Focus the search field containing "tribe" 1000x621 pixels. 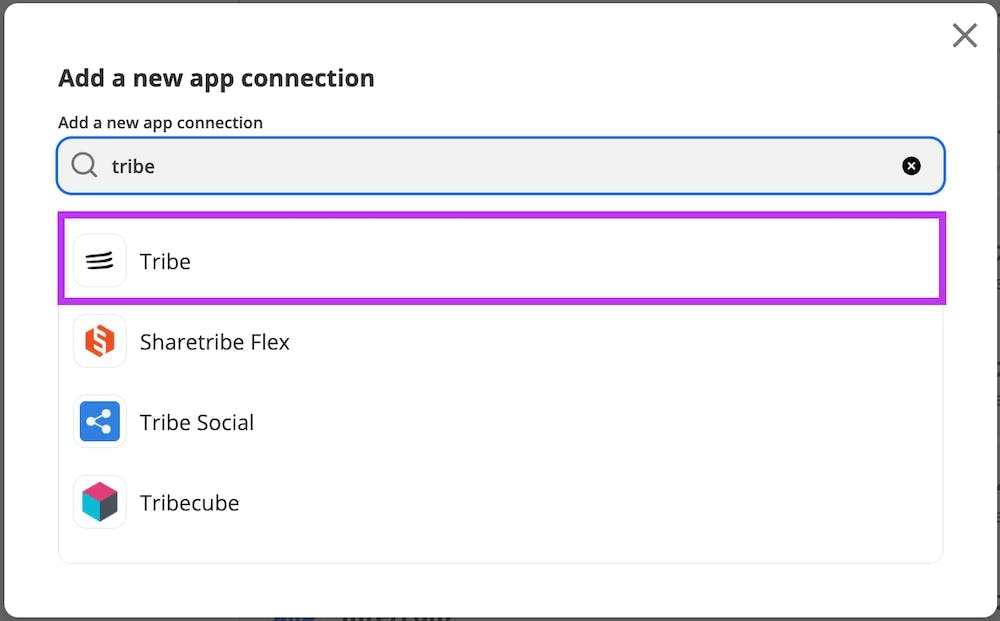pyautogui.click(x=500, y=166)
